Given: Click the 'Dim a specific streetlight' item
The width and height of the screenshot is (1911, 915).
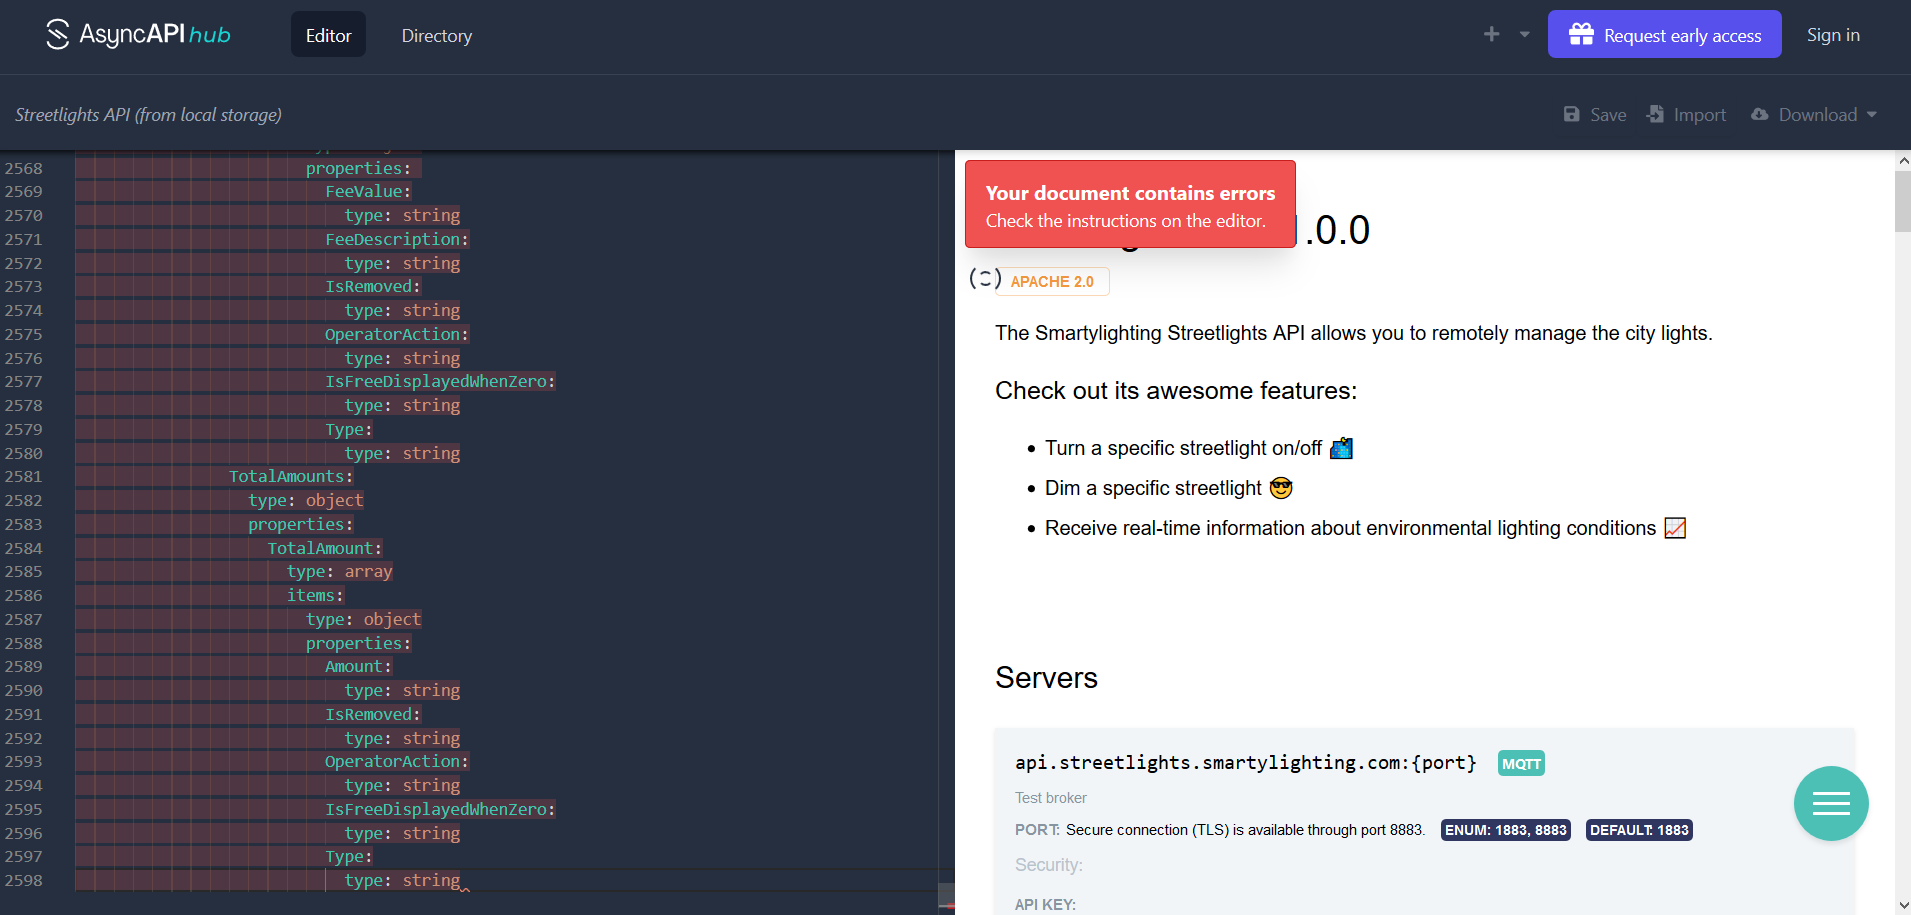Looking at the screenshot, I should point(1168,488).
